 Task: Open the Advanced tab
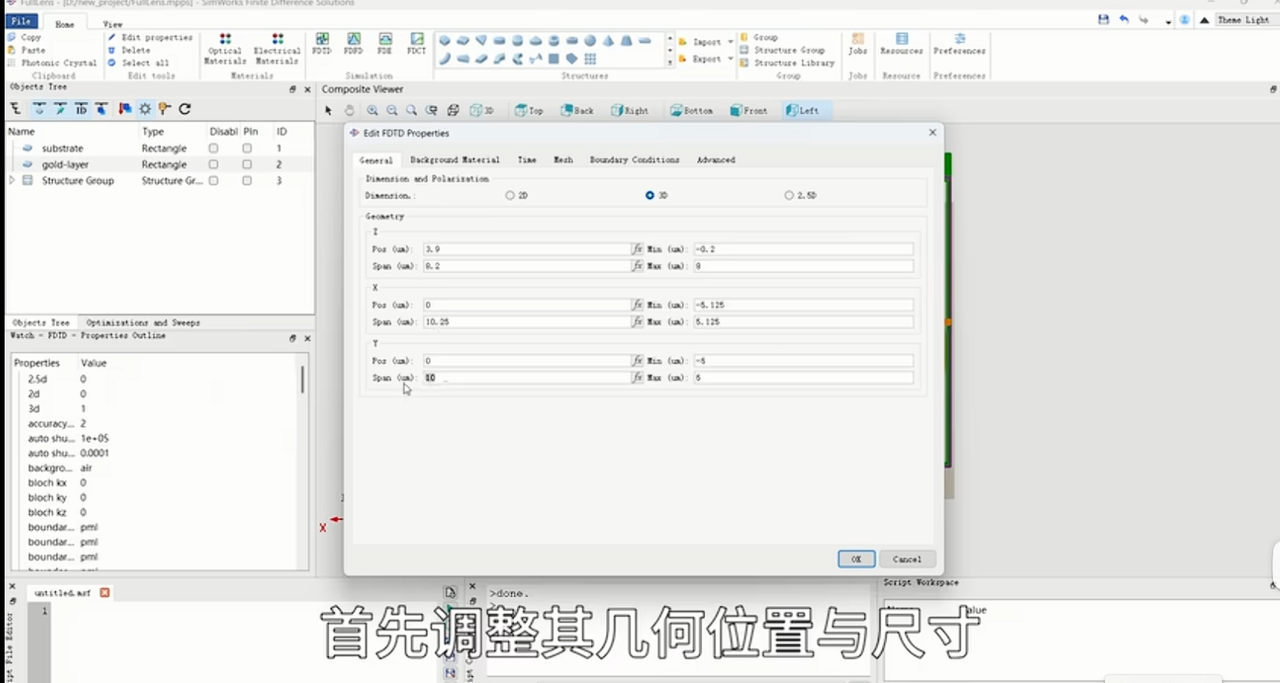coord(716,160)
